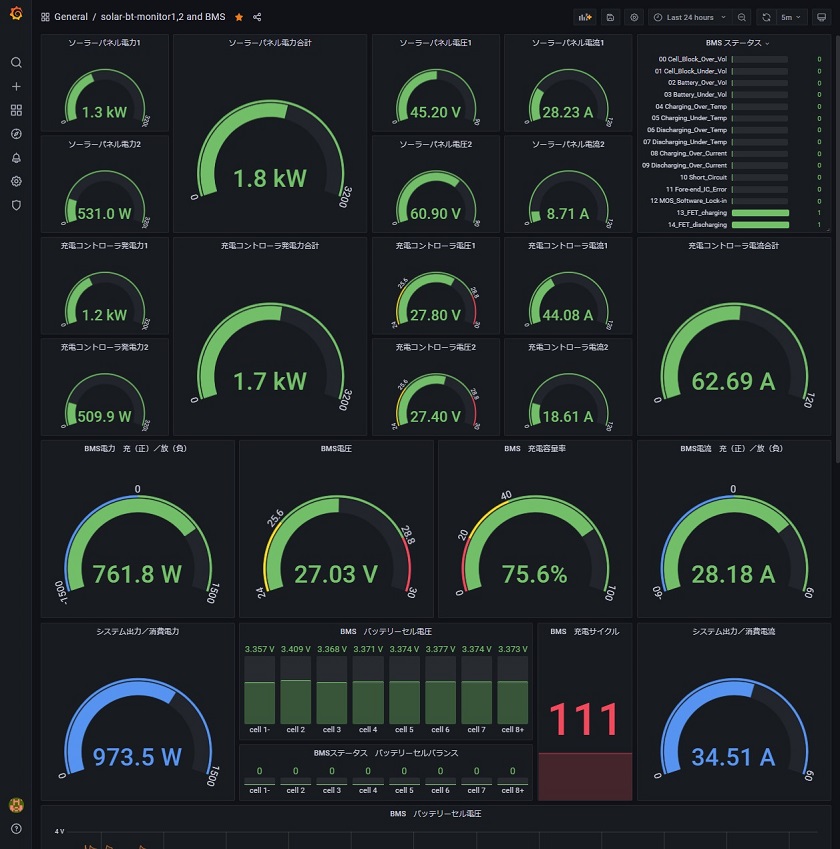Click the 761.8 W BMS power value
This screenshot has width=840, height=849.
(x=137, y=574)
